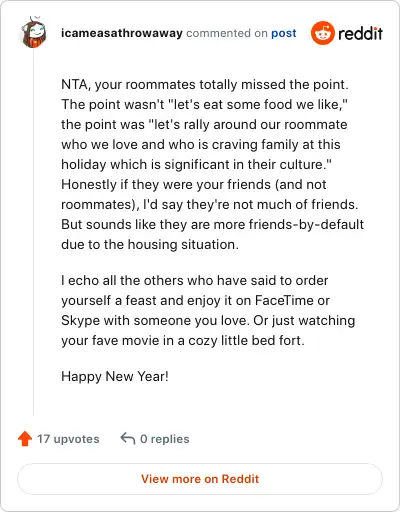
Task: Click the "View more on Reddit" button
Action: [200, 479]
